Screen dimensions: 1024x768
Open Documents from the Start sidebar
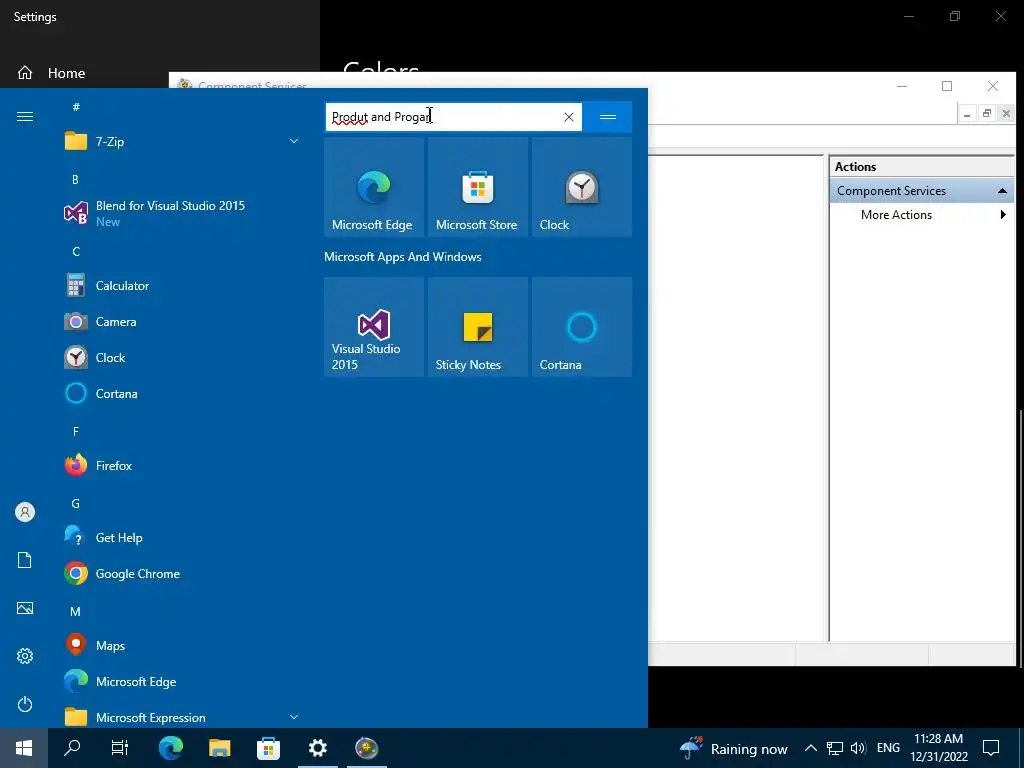pos(25,560)
